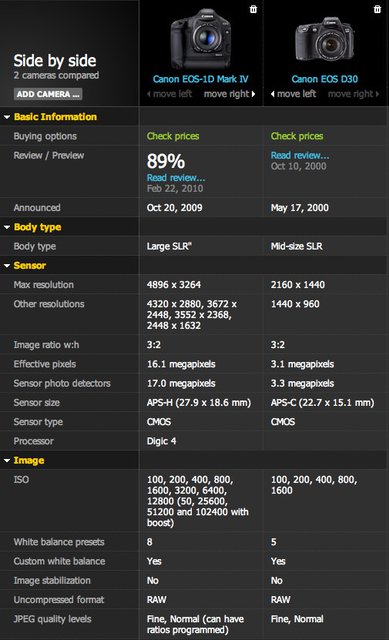Click 'APS-H (27.9 x 18.6 mm)' sensor size
The height and width of the screenshot is (640, 389).
[x=199, y=402]
